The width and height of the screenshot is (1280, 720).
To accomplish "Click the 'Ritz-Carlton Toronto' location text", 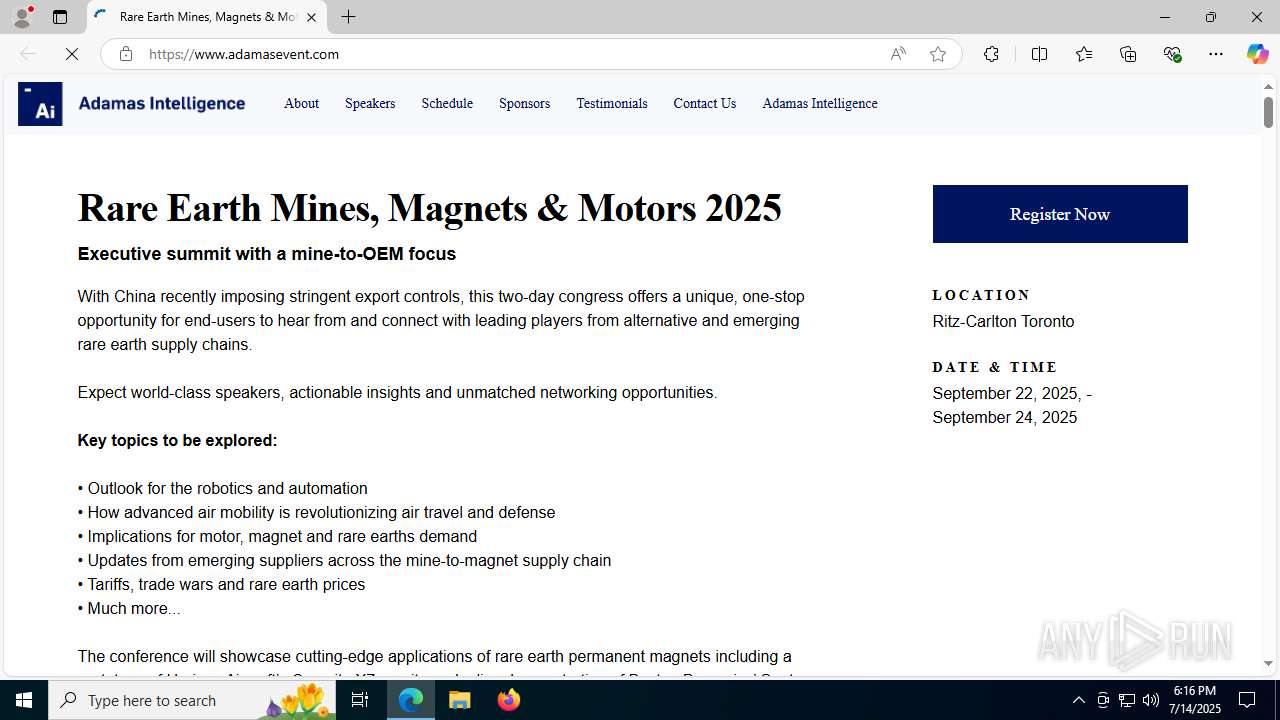I will pyautogui.click(x=1003, y=321).
